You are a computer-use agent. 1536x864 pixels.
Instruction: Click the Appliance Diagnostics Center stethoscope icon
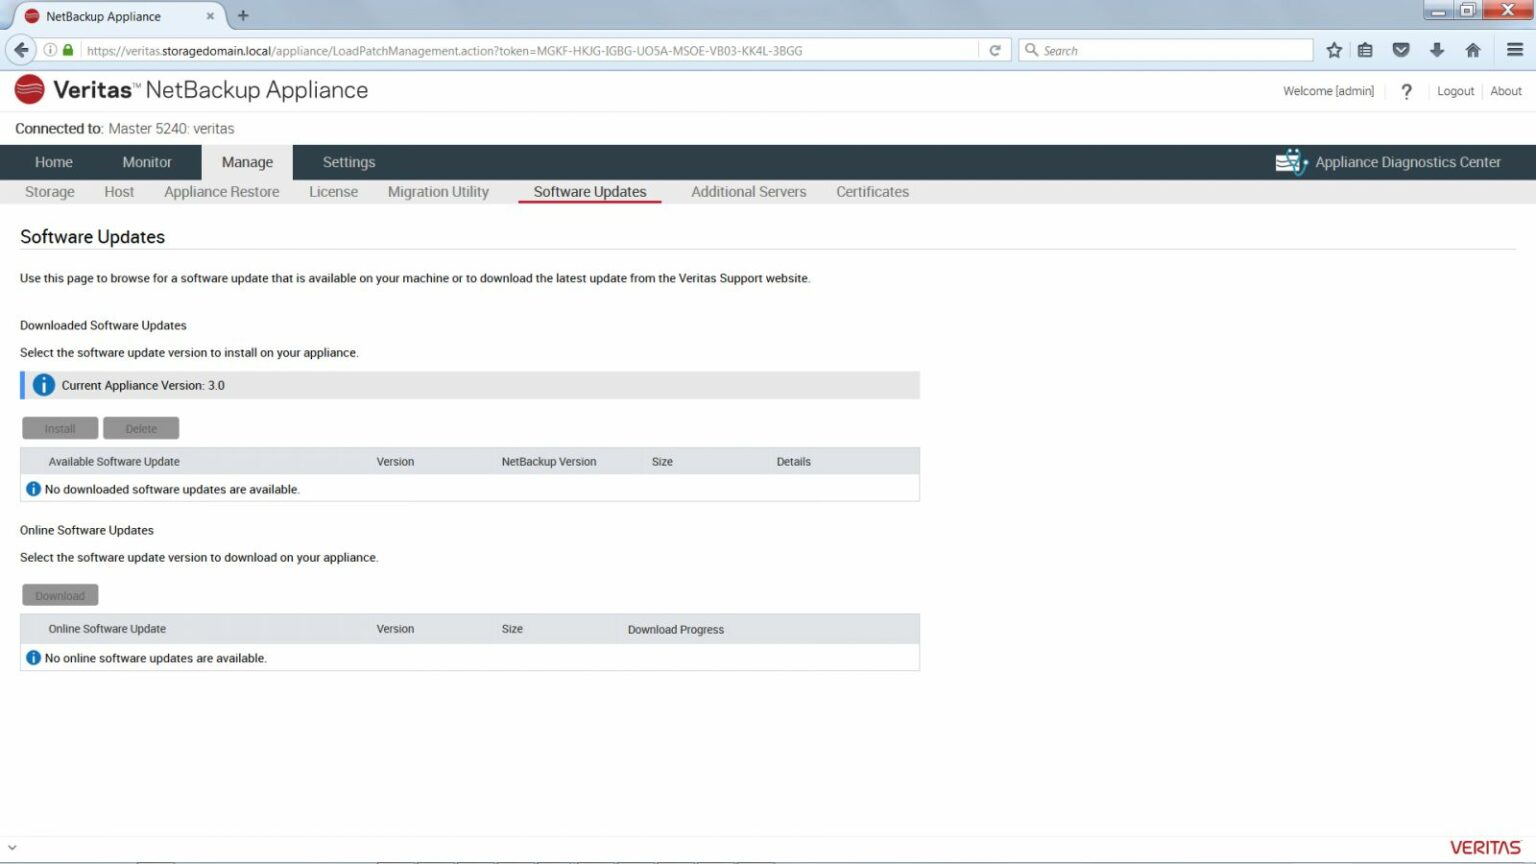[1291, 162]
